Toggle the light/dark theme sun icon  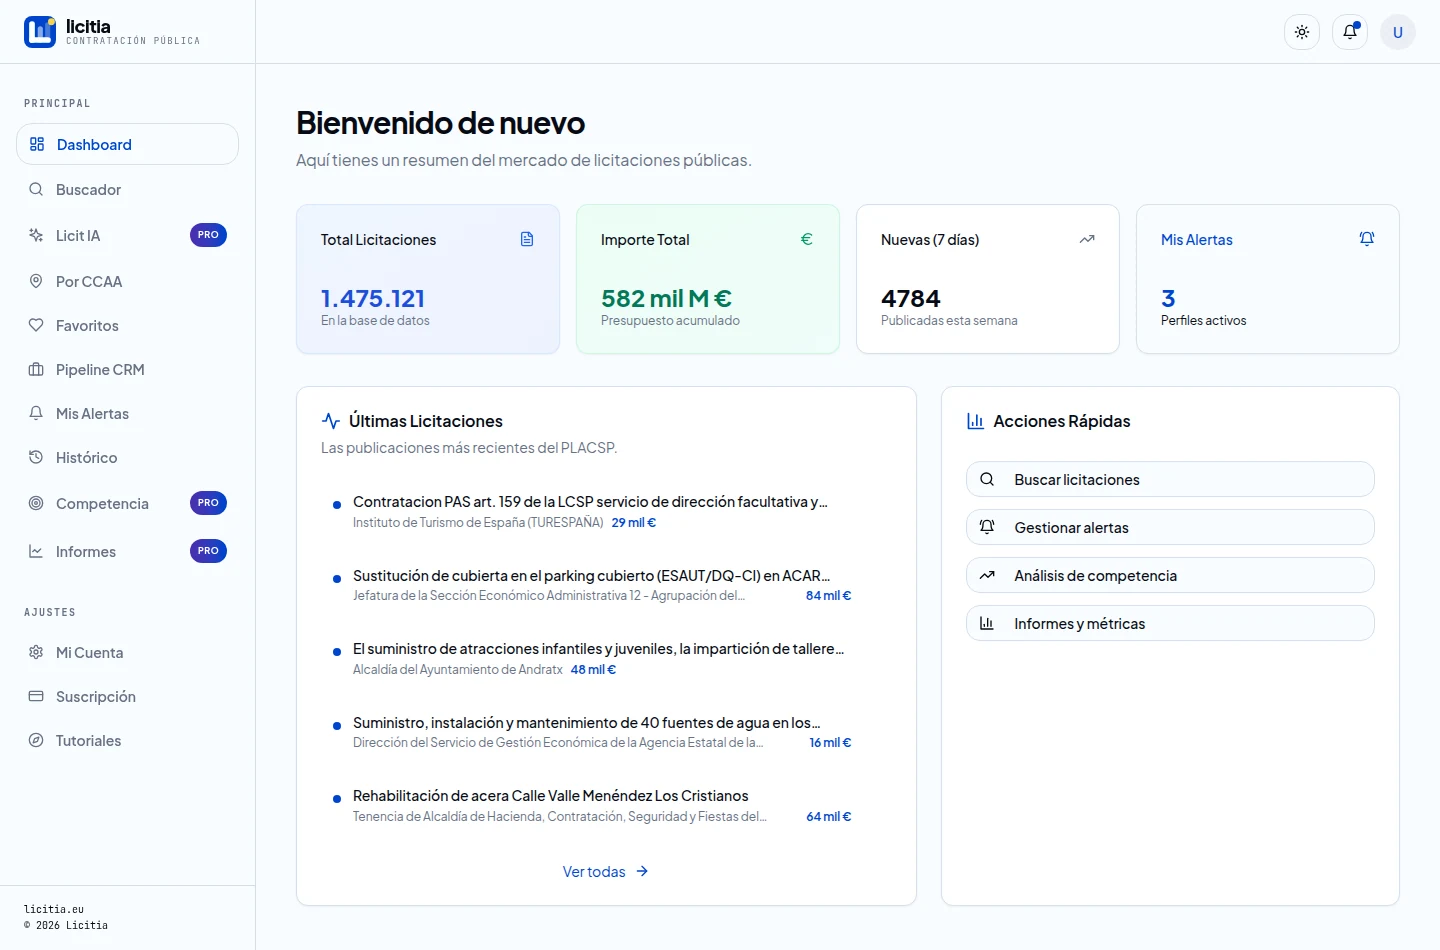coord(1302,32)
